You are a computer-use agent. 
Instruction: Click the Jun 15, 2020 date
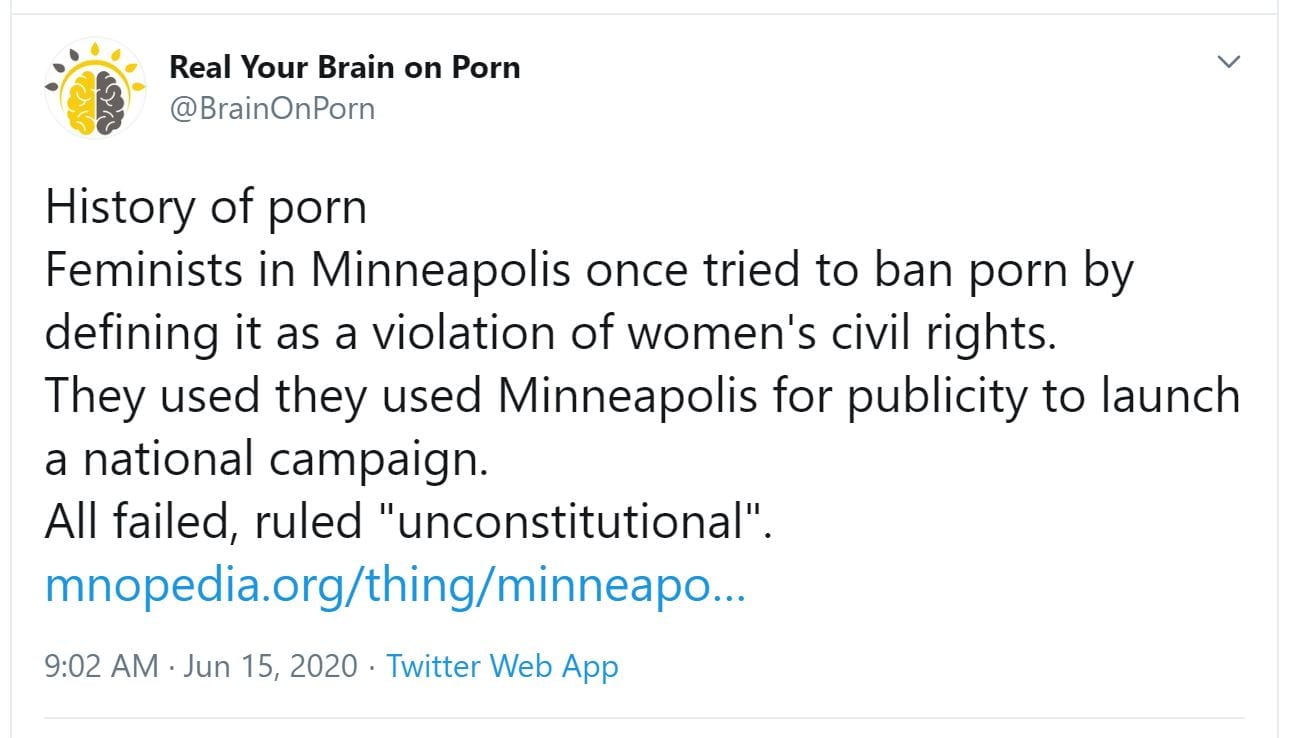[270, 666]
